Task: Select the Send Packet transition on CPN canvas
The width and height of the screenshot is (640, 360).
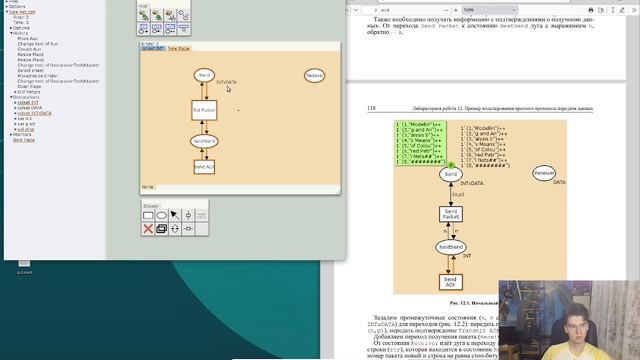Action: coord(204,110)
